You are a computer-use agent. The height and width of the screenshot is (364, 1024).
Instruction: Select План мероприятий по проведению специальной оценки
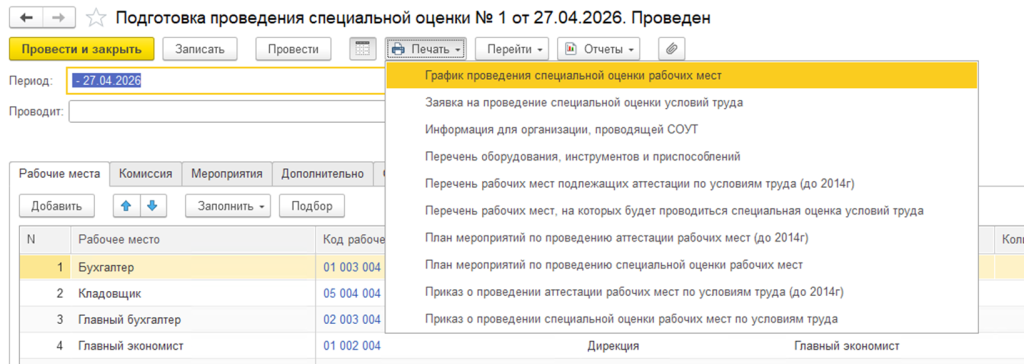682,265
